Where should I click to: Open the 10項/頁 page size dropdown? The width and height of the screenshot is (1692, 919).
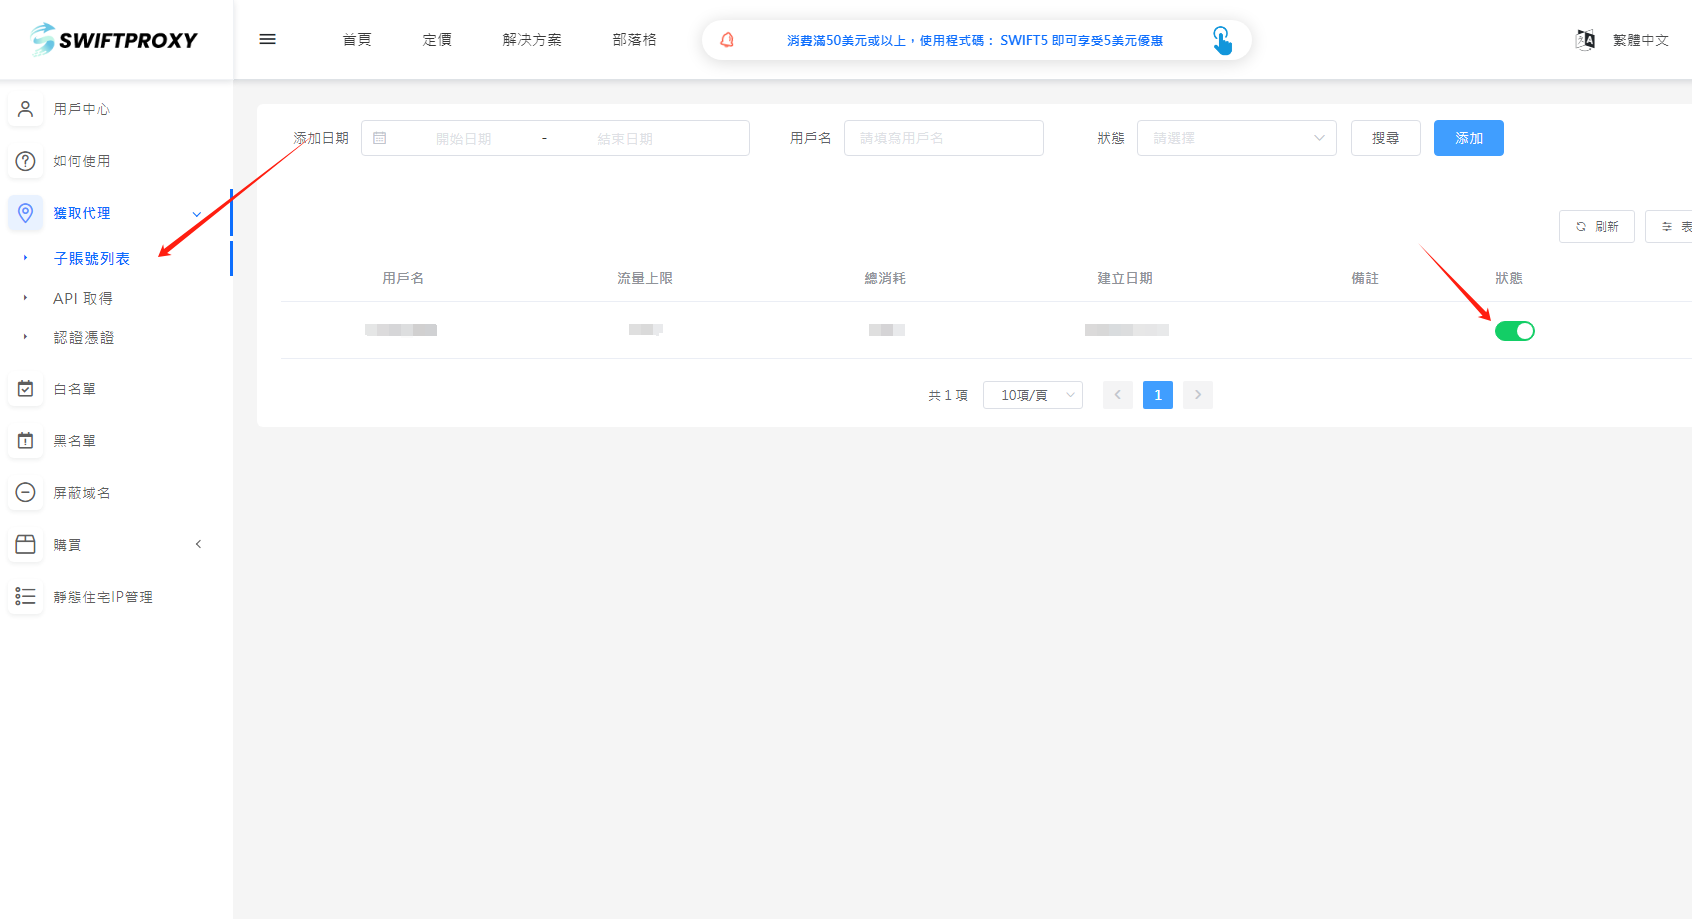pos(1032,395)
